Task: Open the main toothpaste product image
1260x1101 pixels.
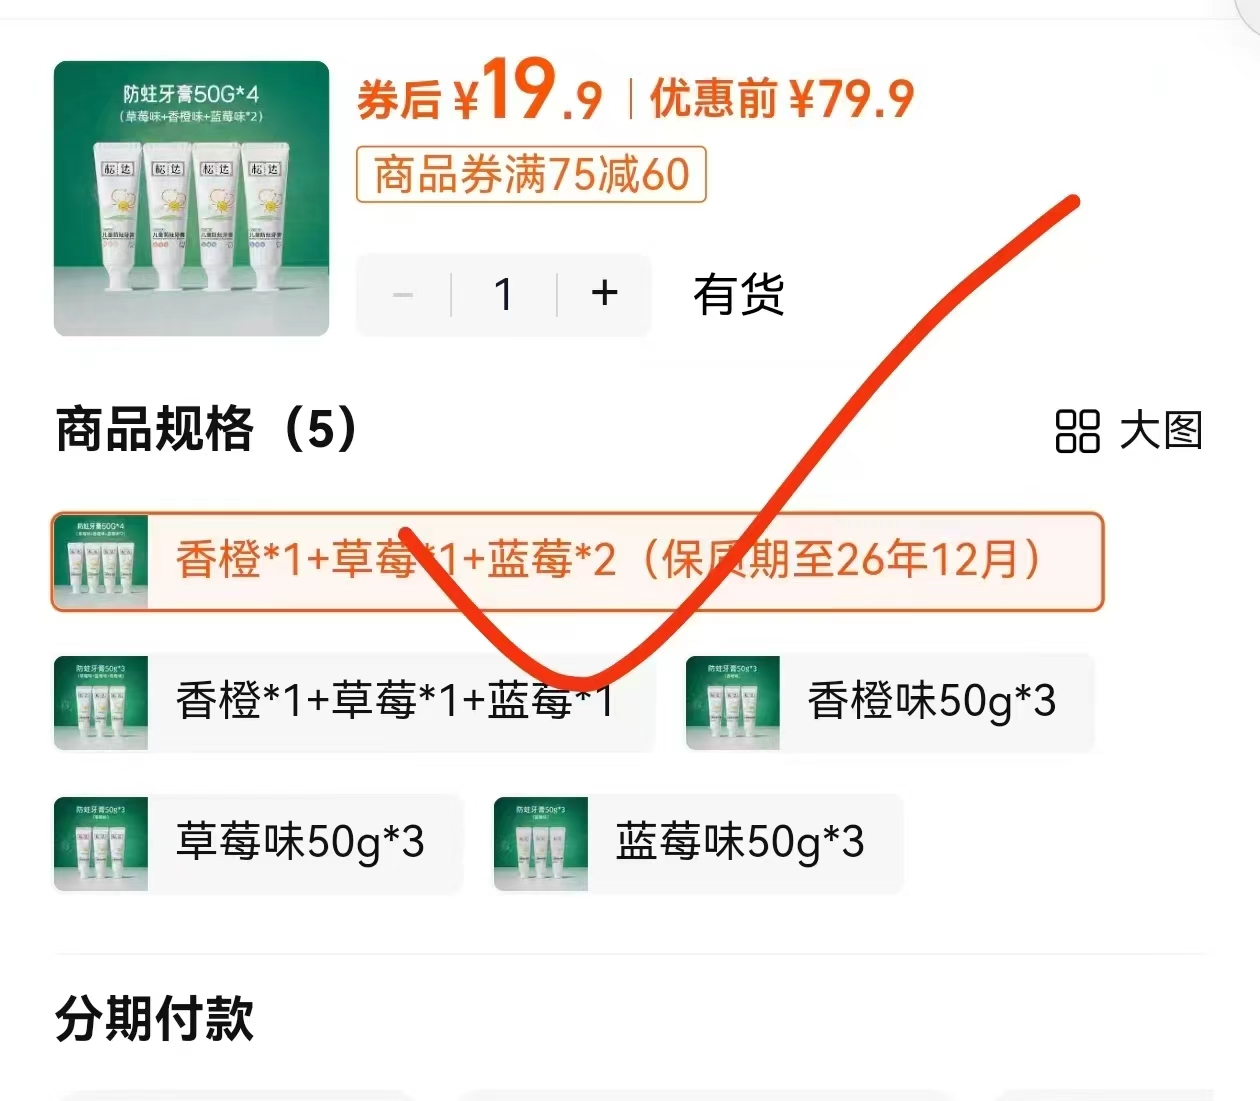Action: coord(191,198)
